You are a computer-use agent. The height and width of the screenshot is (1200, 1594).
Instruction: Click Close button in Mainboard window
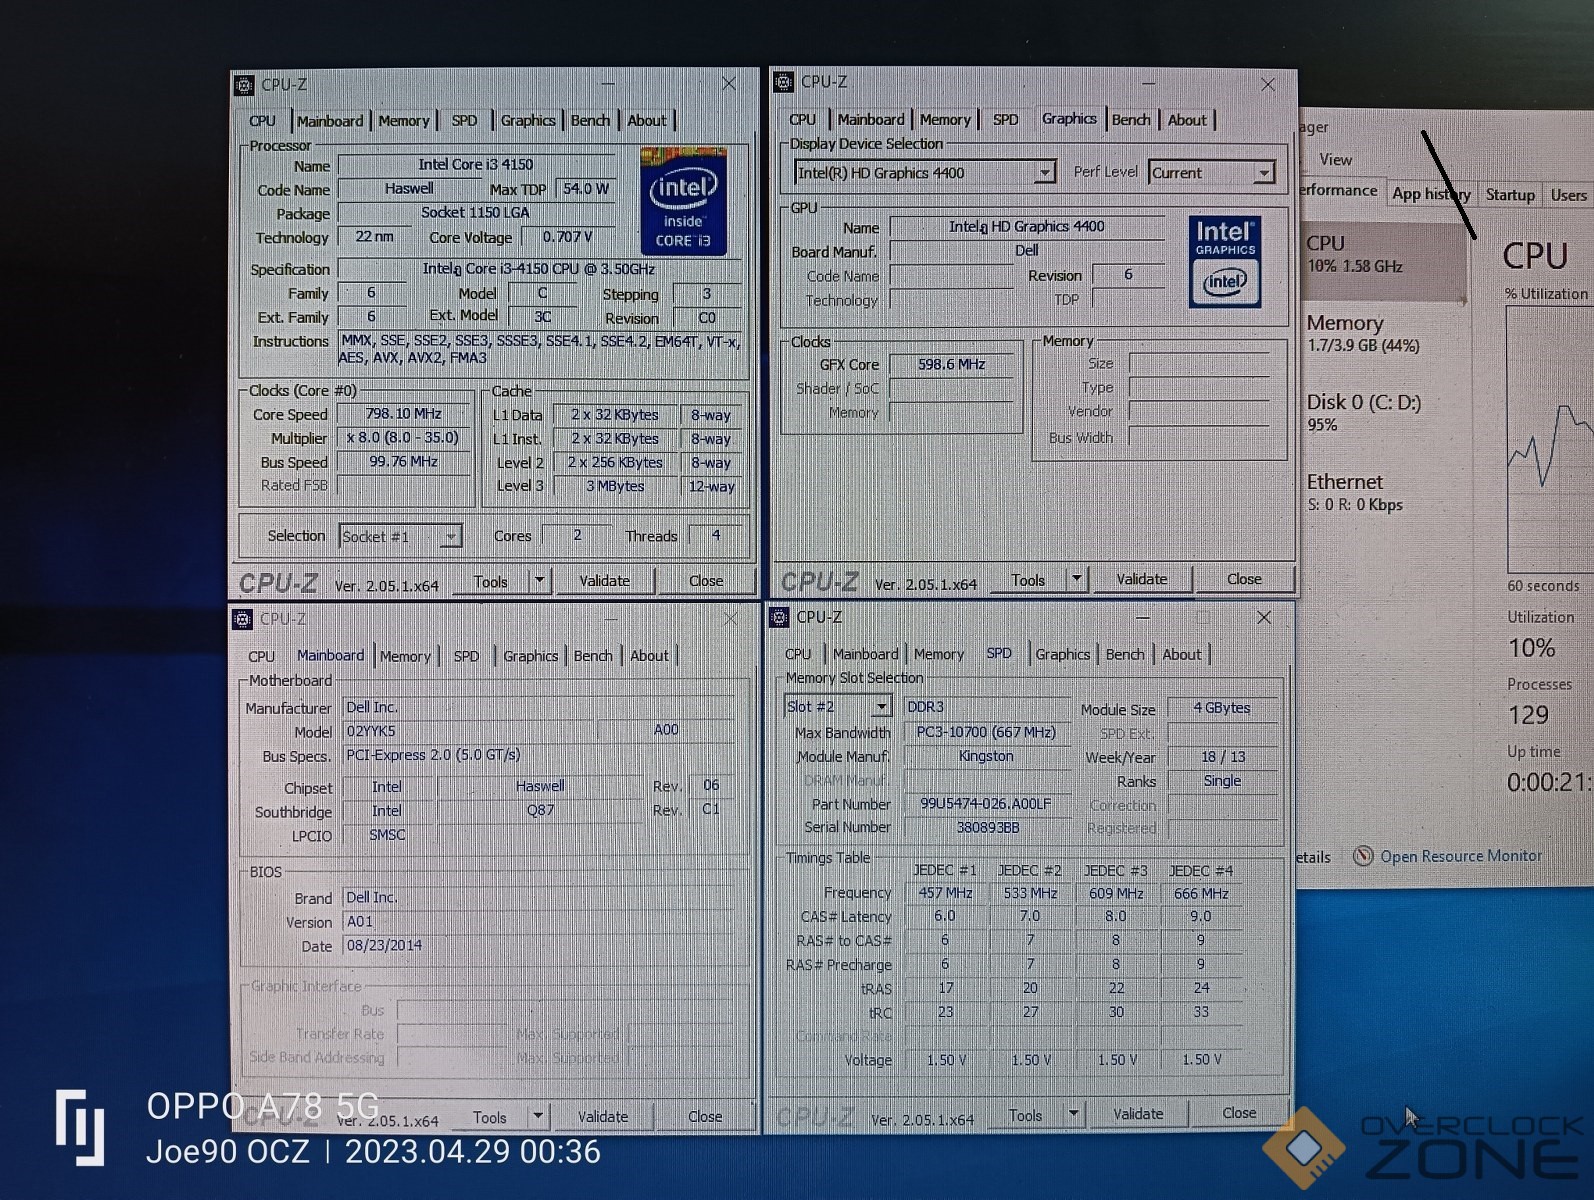[x=705, y=1116]
